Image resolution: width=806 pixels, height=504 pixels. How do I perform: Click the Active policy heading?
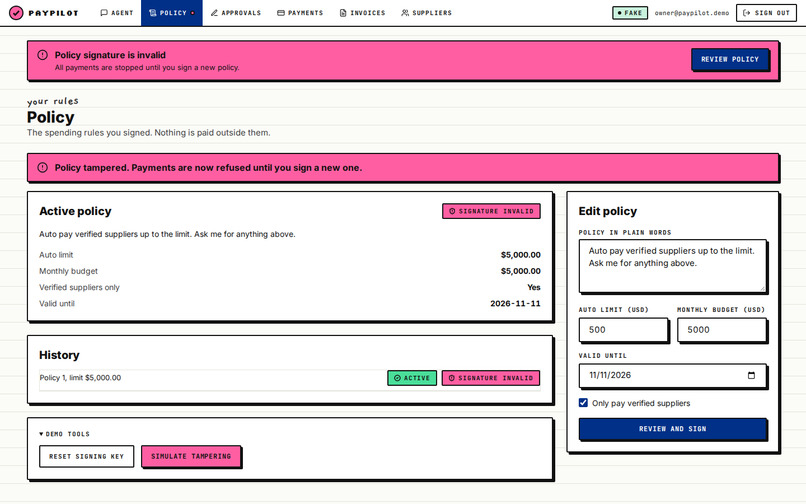click(75, 211)
